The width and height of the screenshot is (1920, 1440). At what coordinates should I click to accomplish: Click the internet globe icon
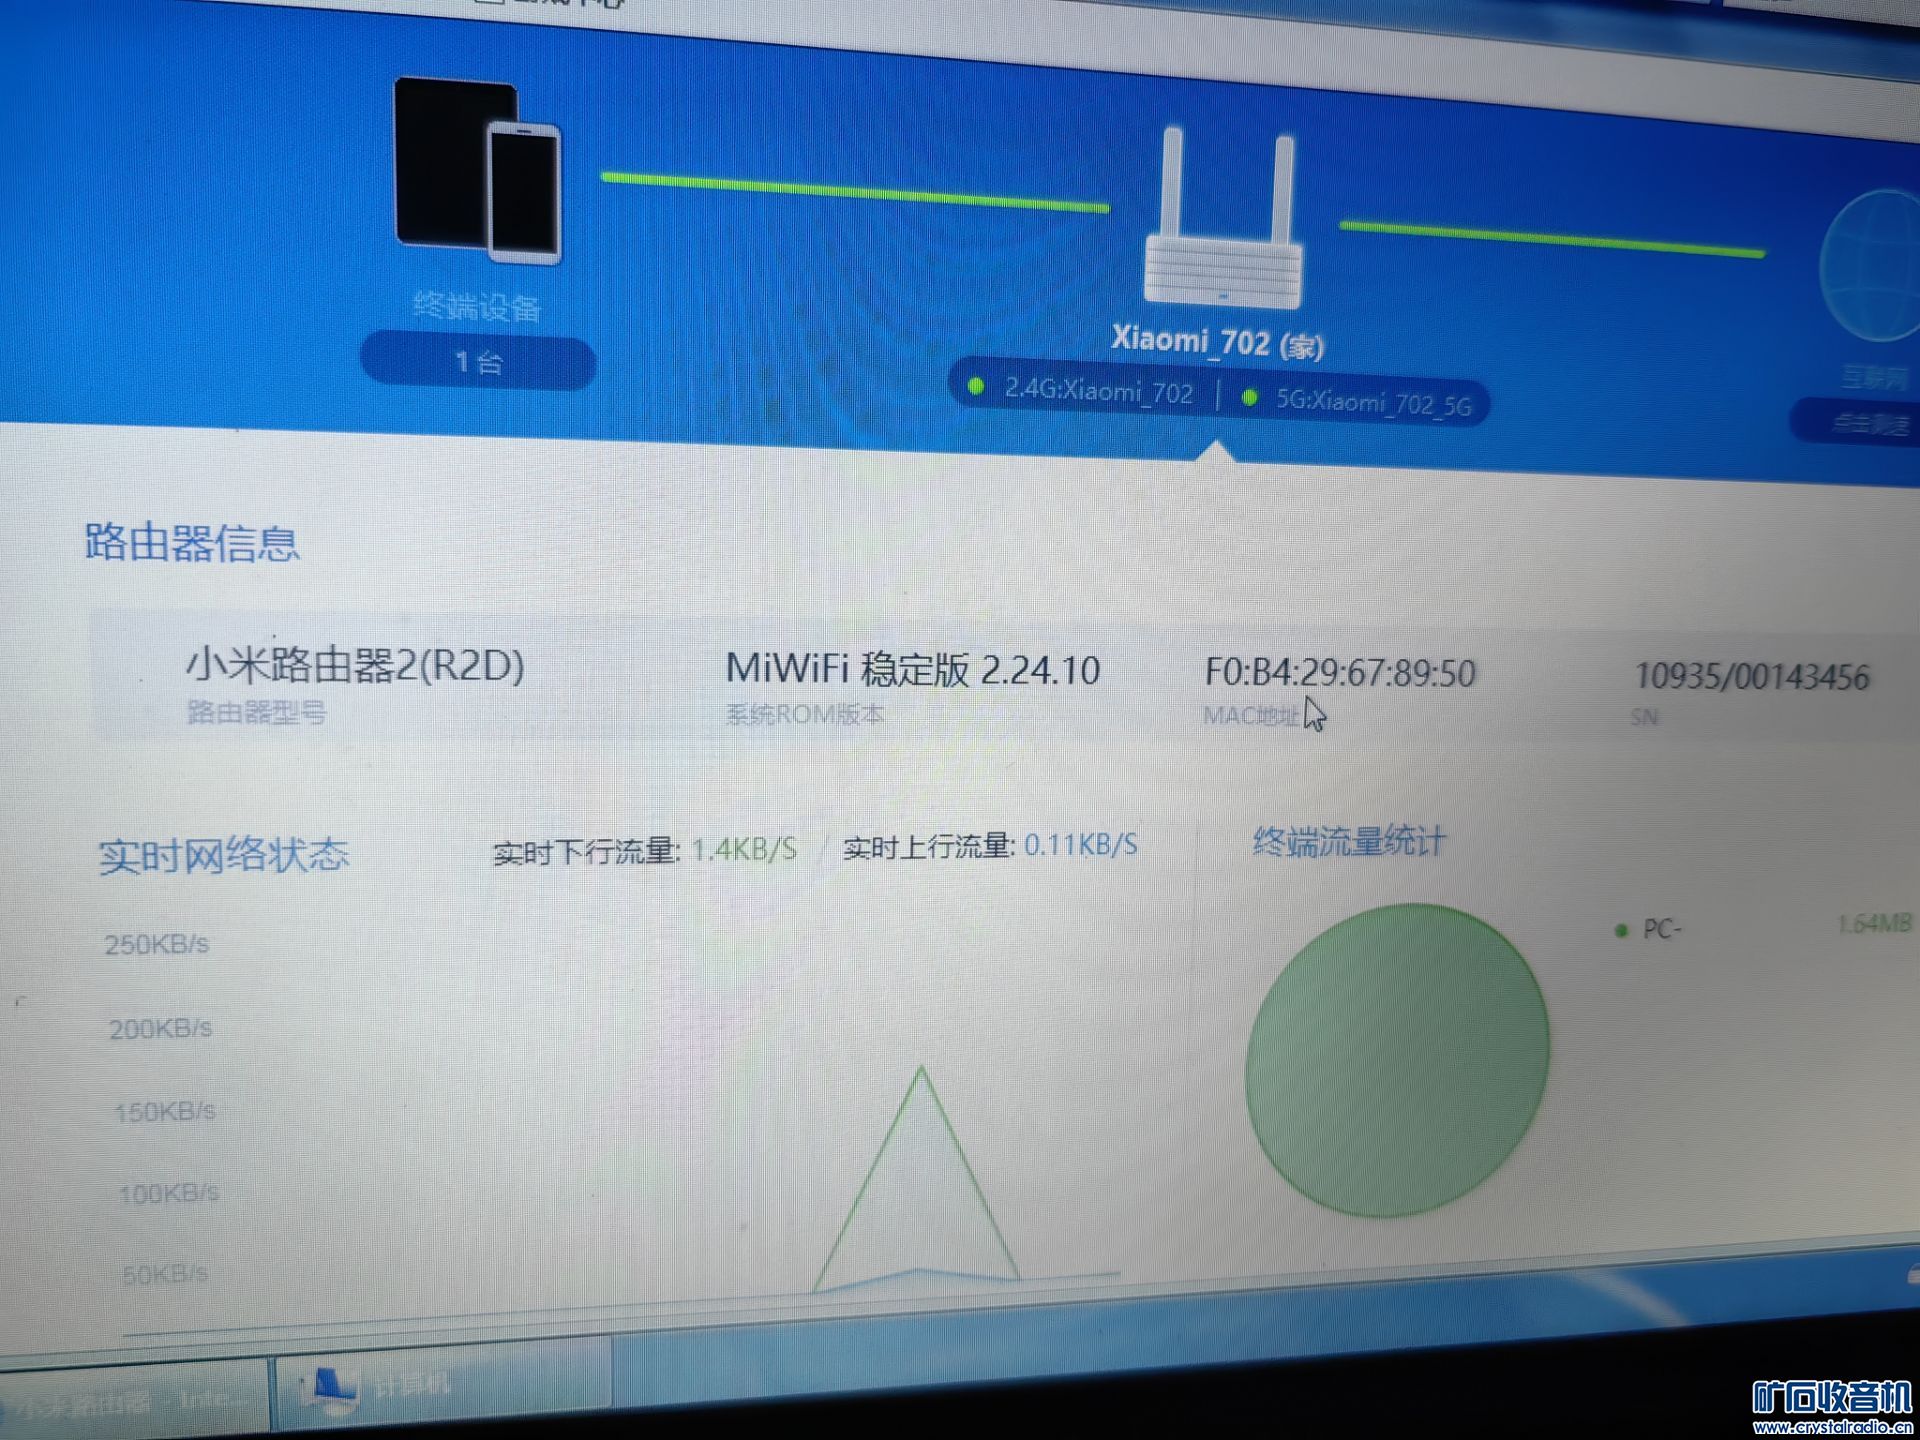(x=1870, y=266)
